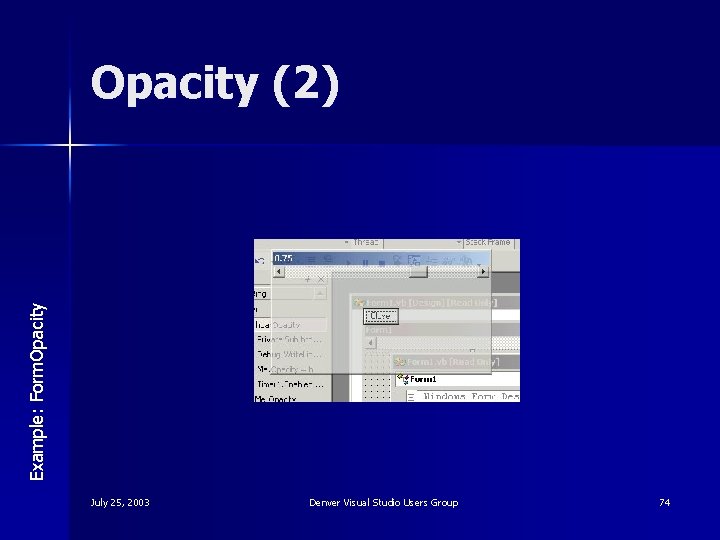Click the scroll-up arrow in the left panel

point(320,293)
